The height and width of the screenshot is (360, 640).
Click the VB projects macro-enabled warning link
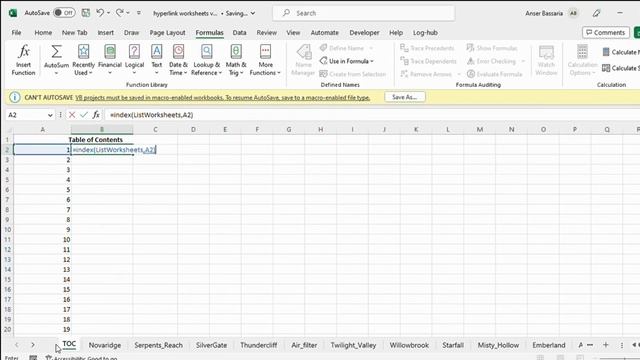point(222,98)
